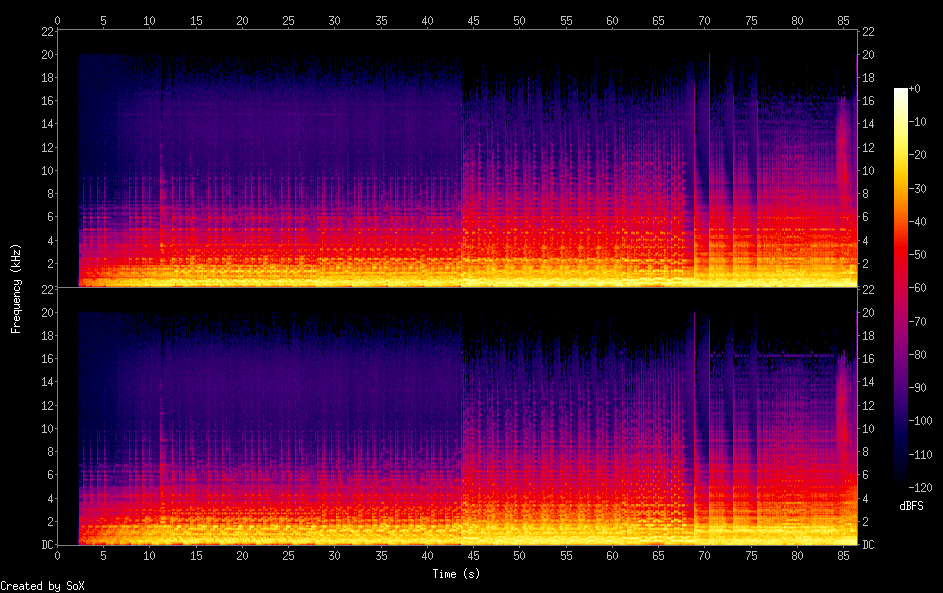This screenshot has height=593, width=943.
Task: Click the left-side "DC" frequency label
Action: (48, 545)
